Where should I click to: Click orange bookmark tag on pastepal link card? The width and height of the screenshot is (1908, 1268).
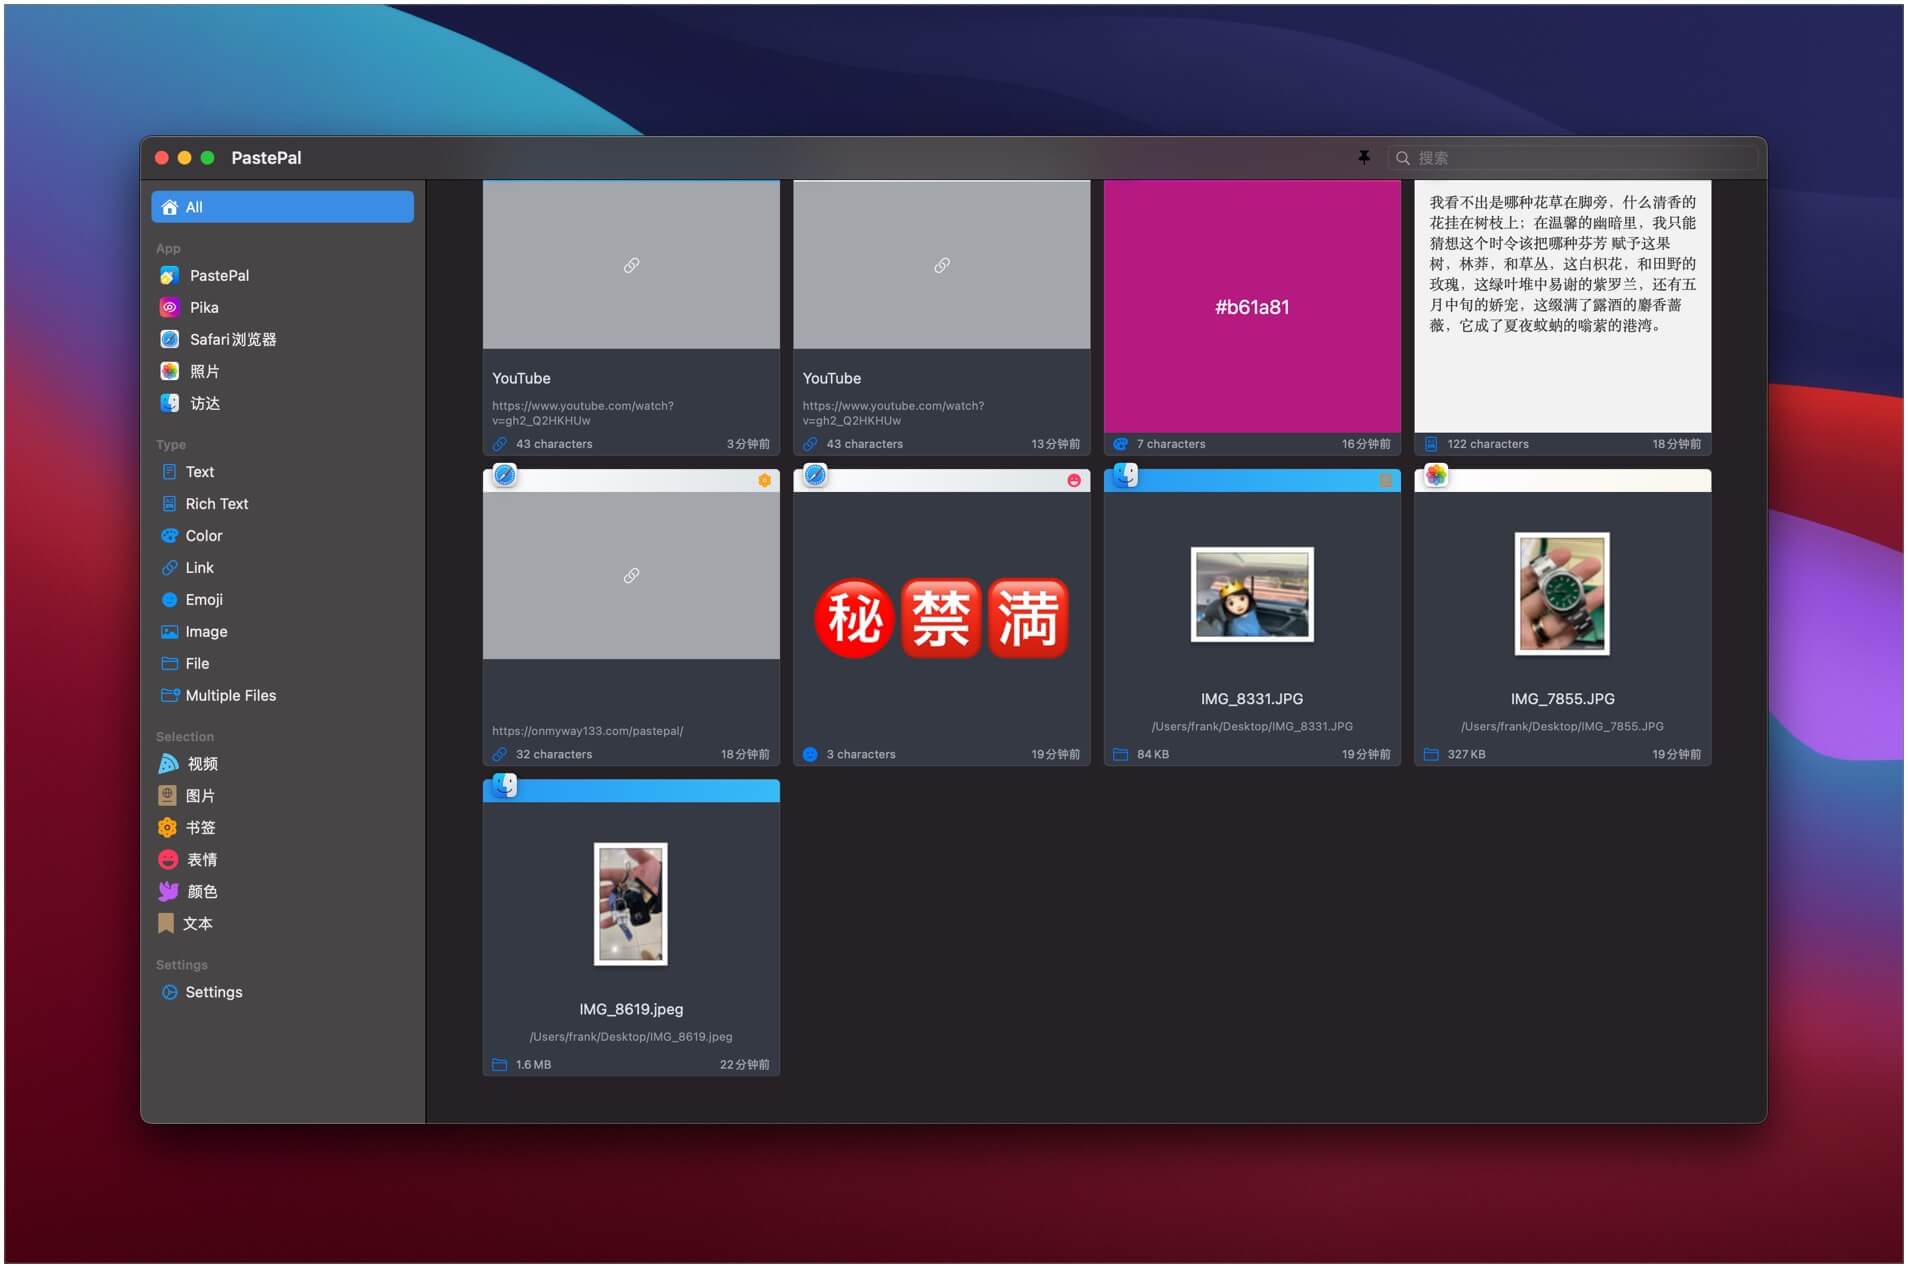point(765,481)
